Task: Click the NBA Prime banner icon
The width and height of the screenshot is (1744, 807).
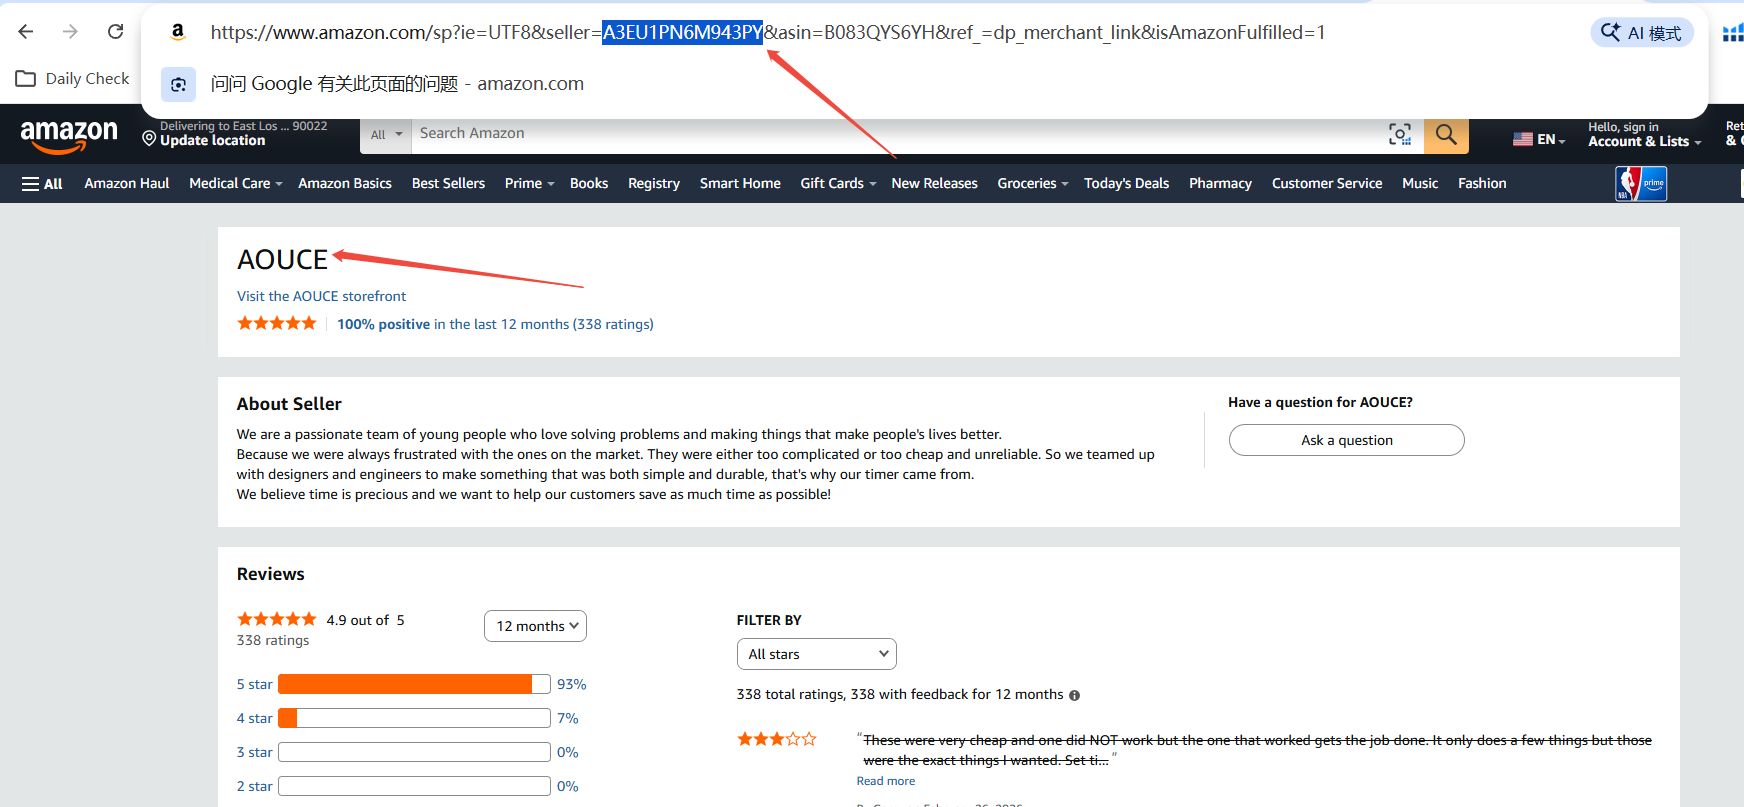Action: coord(1640,184)
